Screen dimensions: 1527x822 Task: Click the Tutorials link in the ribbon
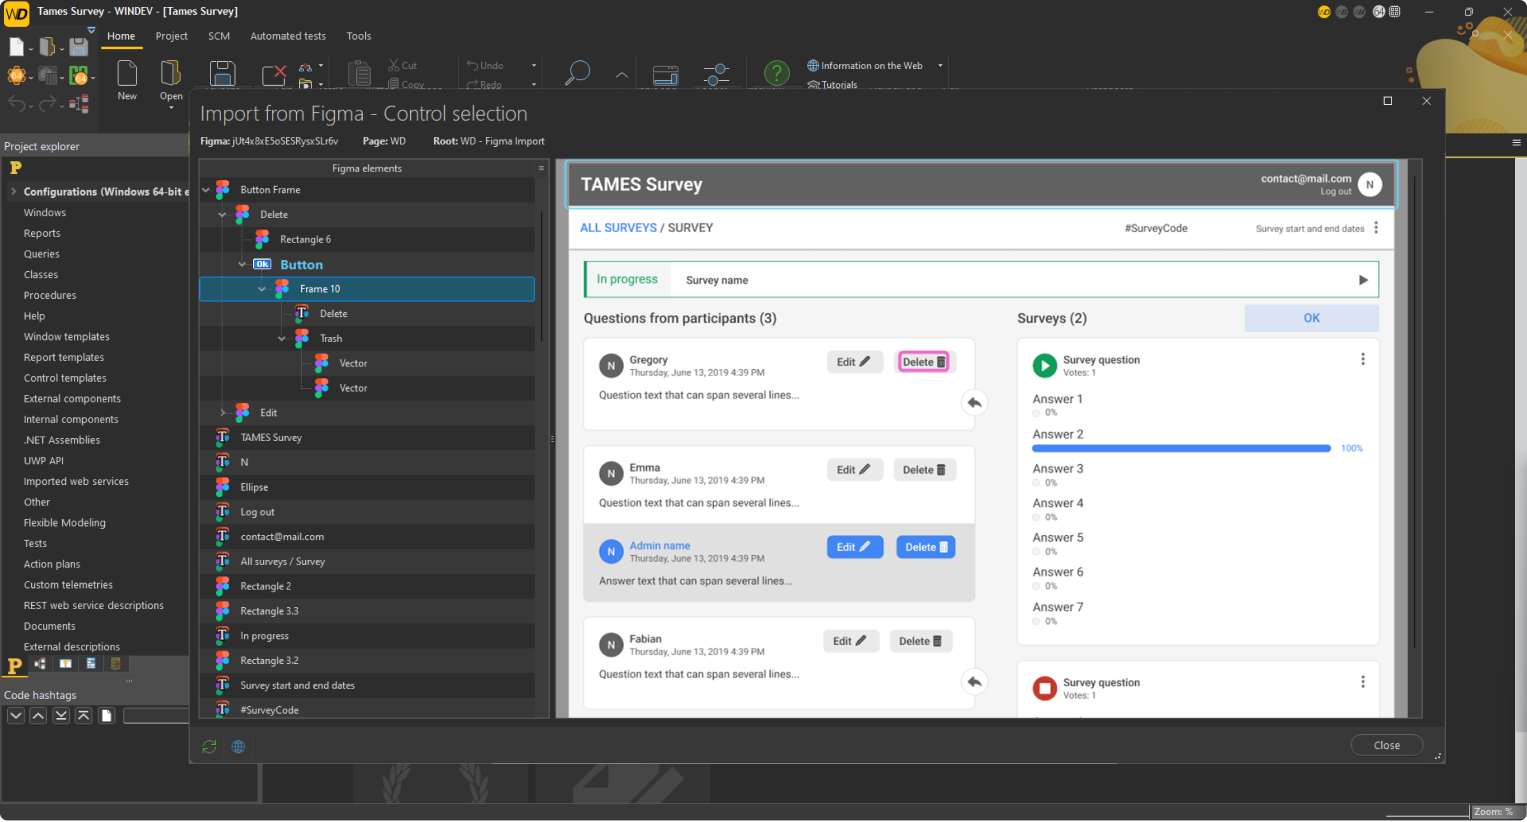[x=833, y=85]
